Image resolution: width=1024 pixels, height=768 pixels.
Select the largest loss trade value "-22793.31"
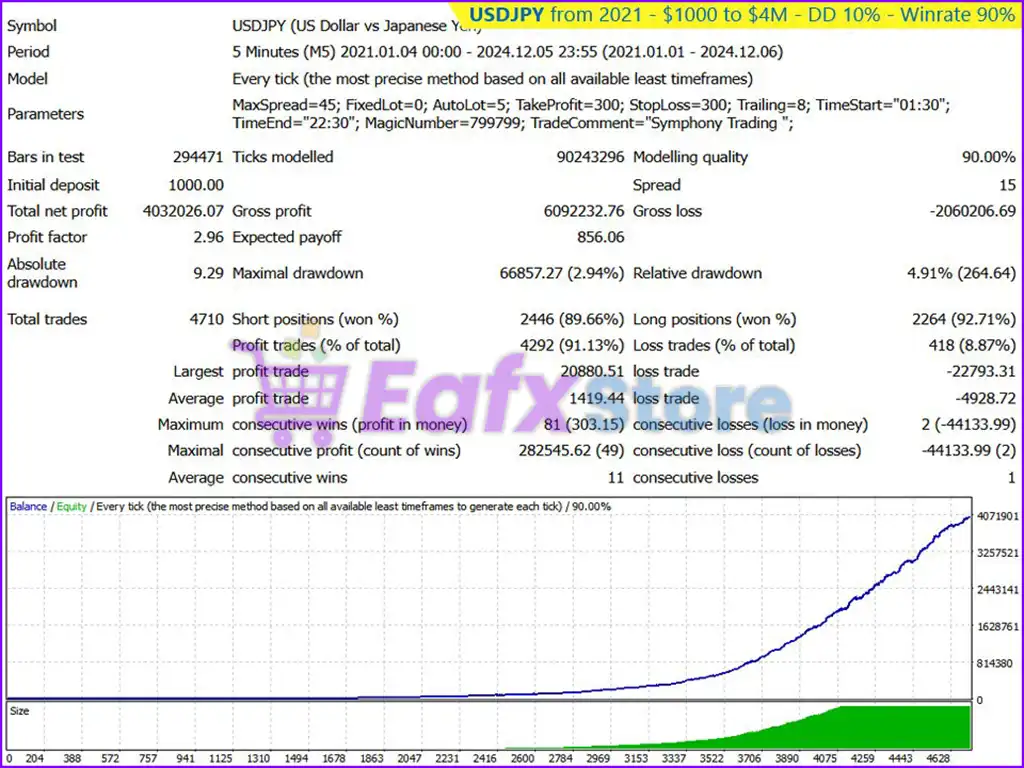(981, 372)
